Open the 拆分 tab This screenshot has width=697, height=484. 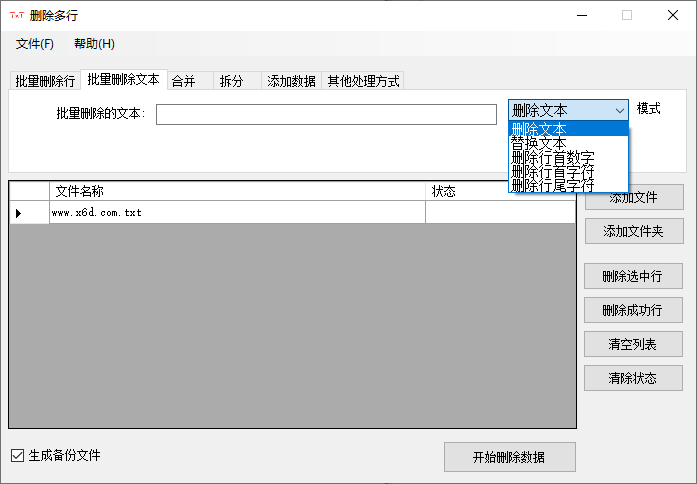tap(231, 81)
